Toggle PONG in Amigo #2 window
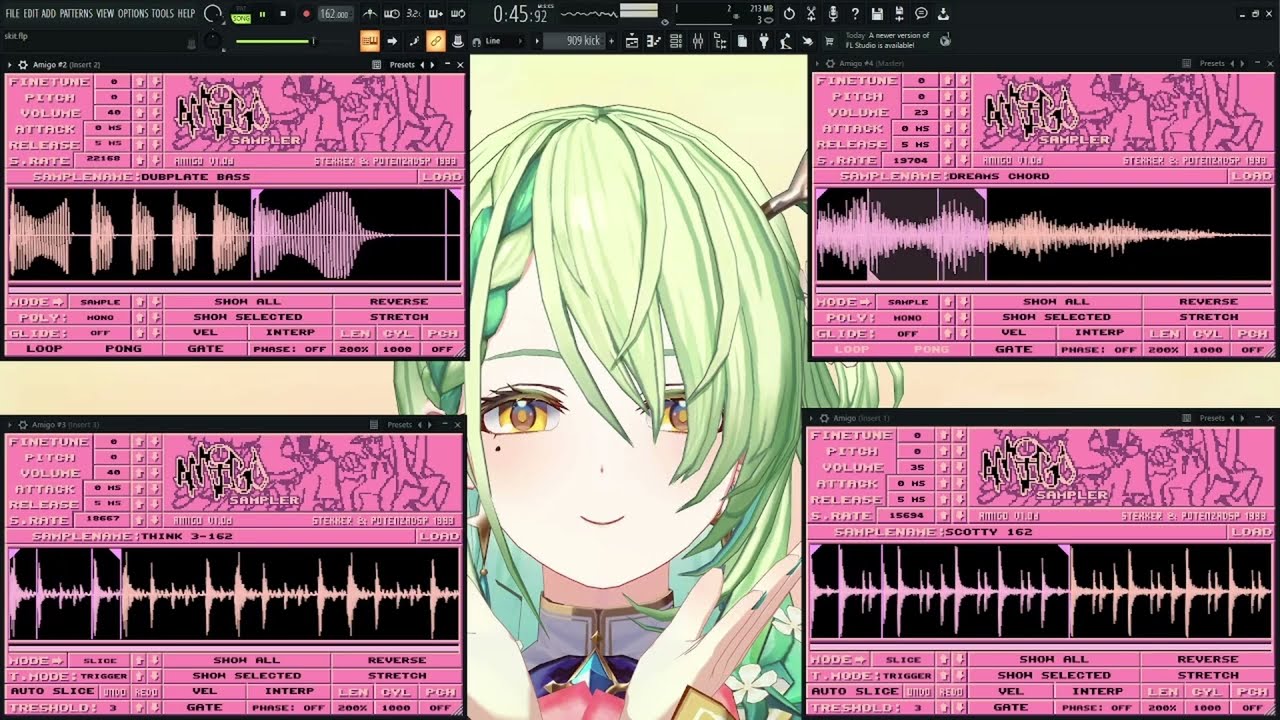This screenshot has width=1280, height=720. pyautogui.click(x=123, y=349)
